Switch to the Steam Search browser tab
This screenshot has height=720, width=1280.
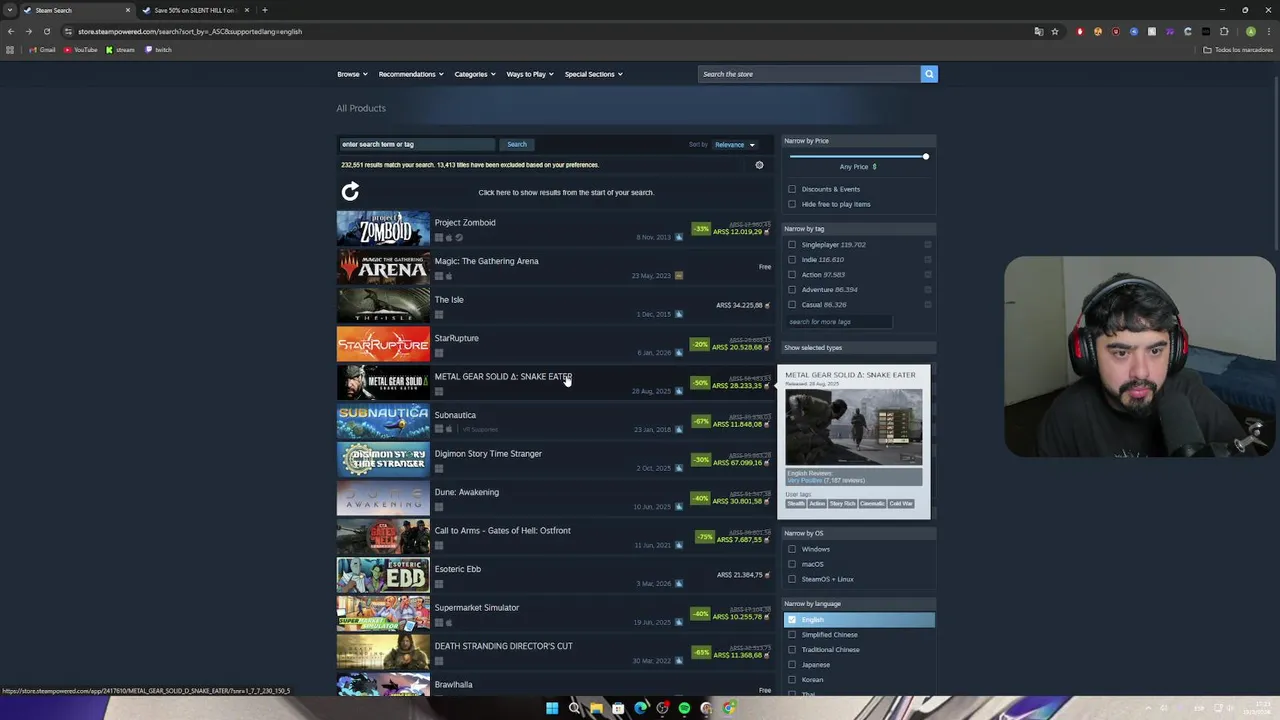[x=75, y=10]
